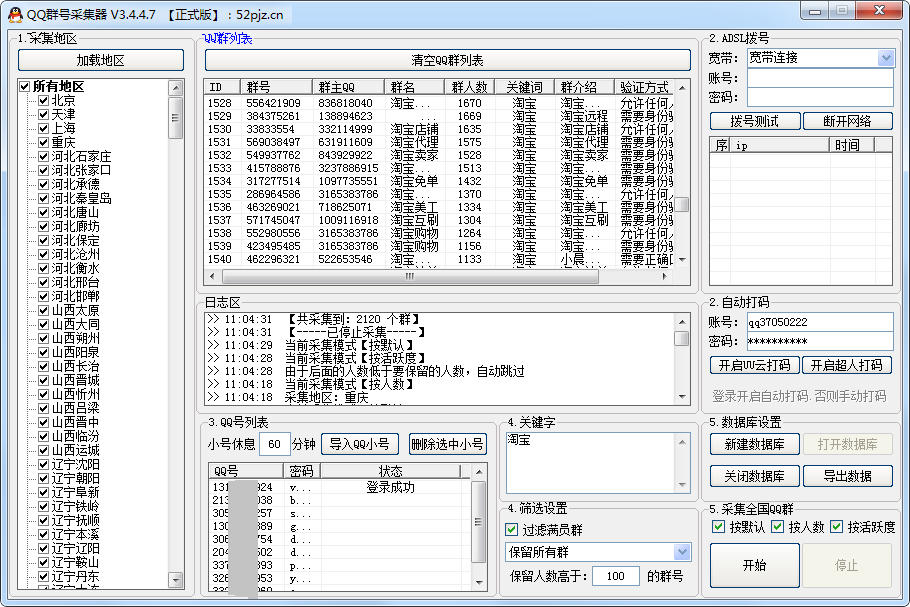The image size is (910, 607).
Task: Uncheck the 所有地区 checkbox
Action: pos(25,87)
